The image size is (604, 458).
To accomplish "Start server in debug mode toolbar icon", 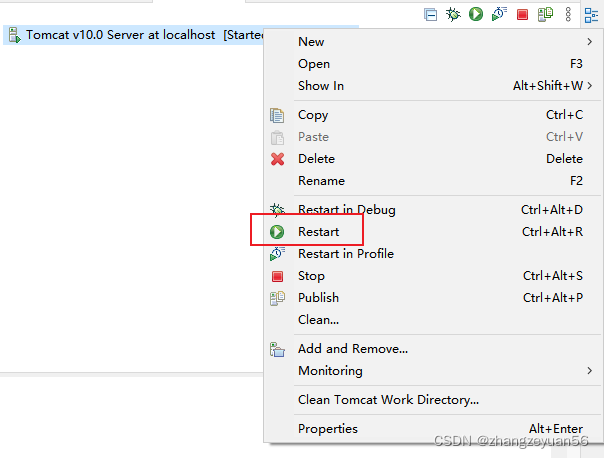I will tap(453, 15).
